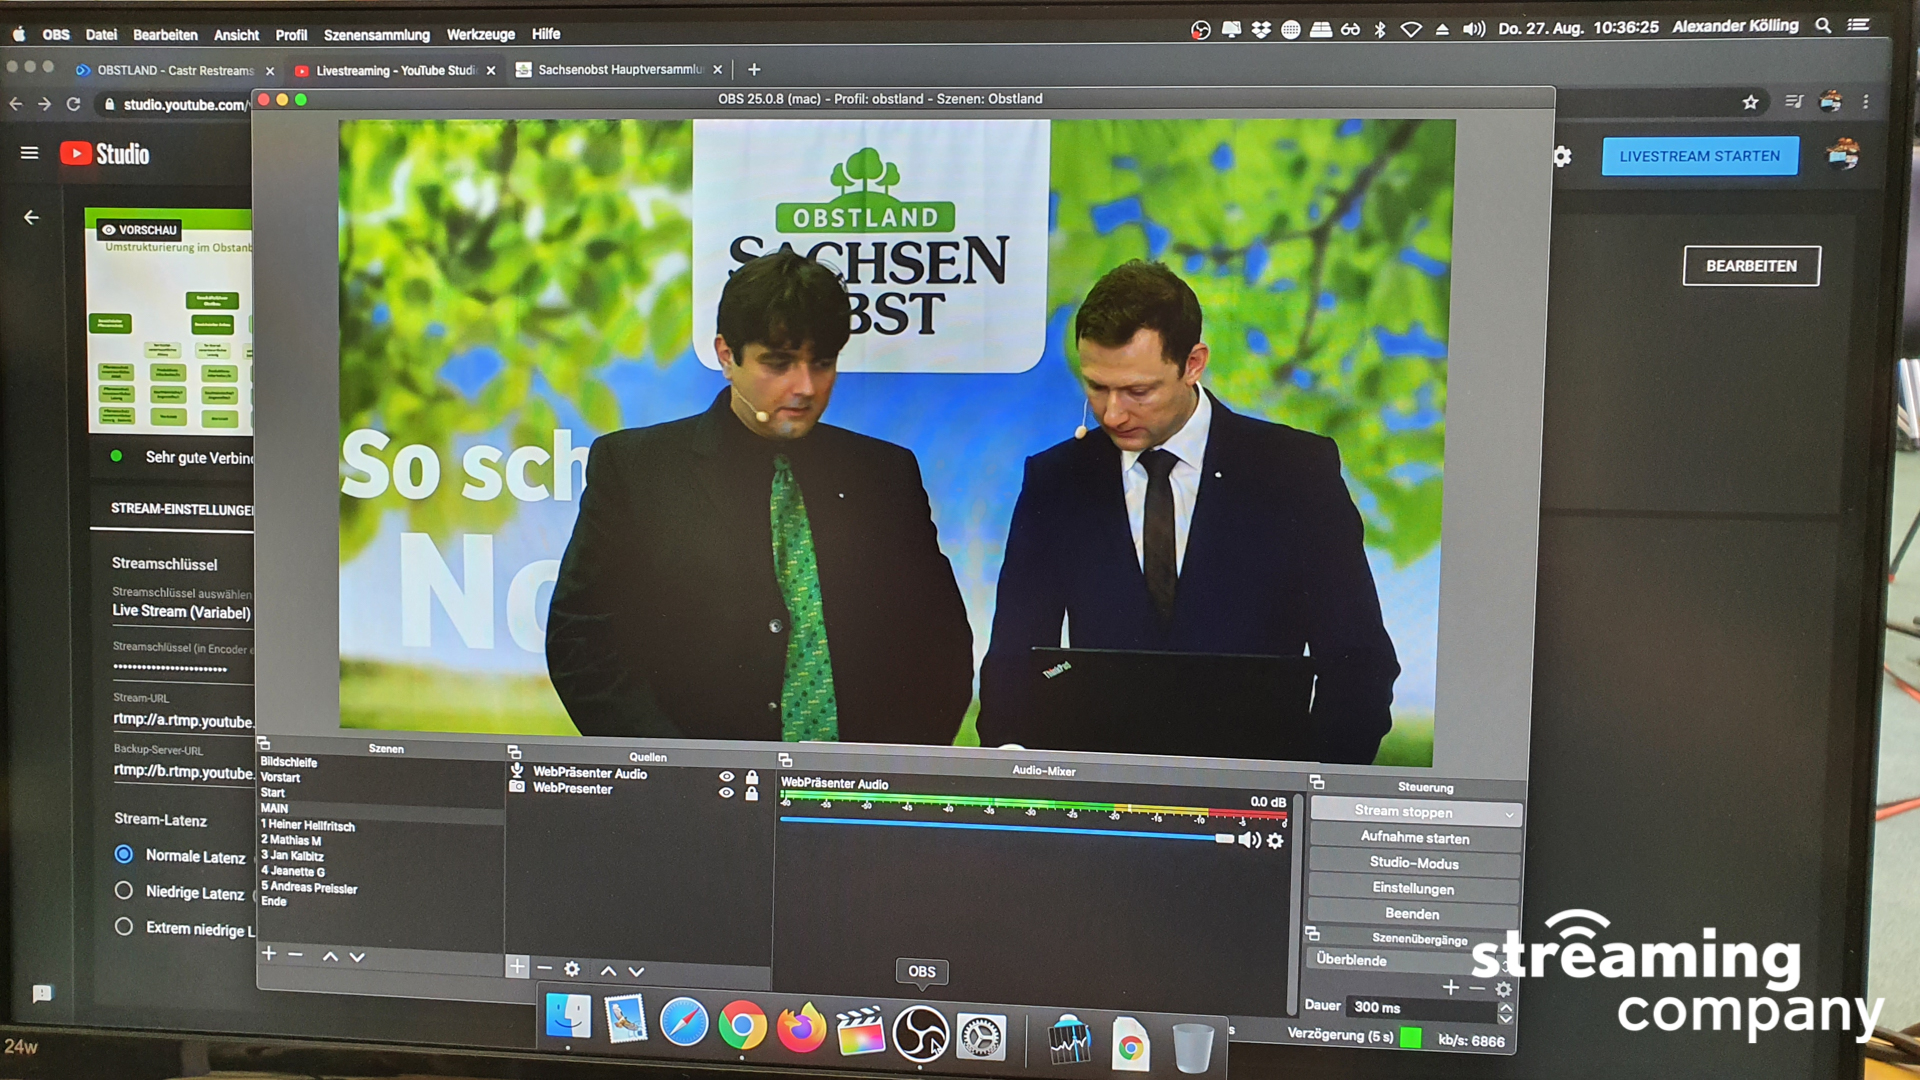The height and width of the screenshot is (1080, 1920).
Task: Select Extrem niedrige Latenz radio button
Action: point(124,926)
